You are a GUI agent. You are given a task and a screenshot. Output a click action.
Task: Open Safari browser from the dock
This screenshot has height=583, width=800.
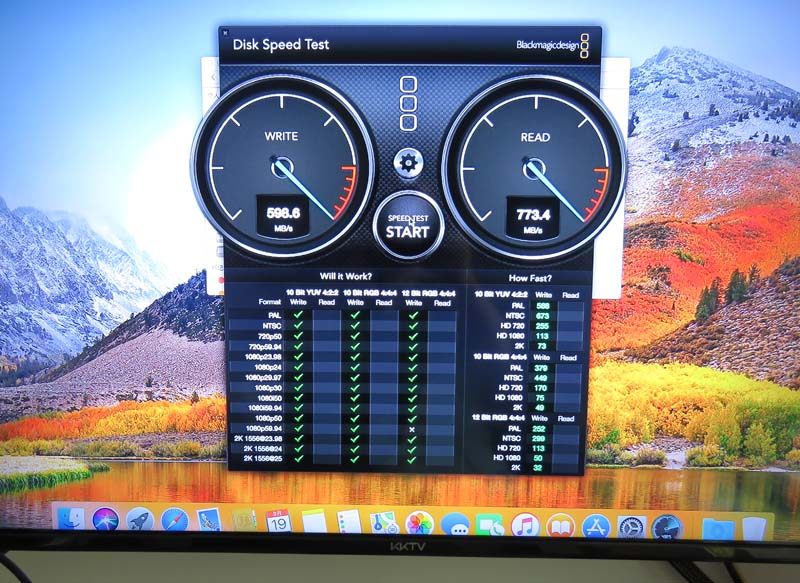pos(175,522)
